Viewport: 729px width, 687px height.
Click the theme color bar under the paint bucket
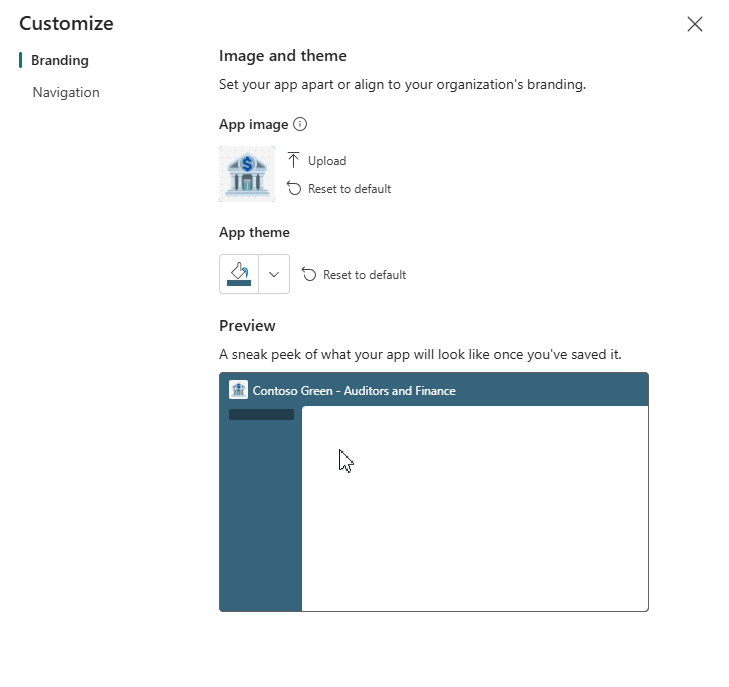(239, 284)
